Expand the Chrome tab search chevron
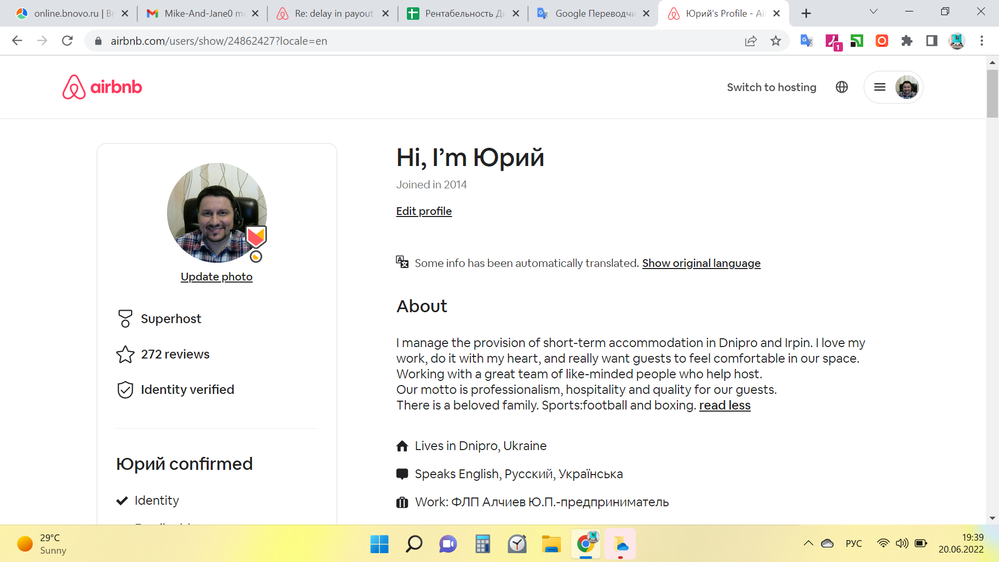 coord(873,13)
